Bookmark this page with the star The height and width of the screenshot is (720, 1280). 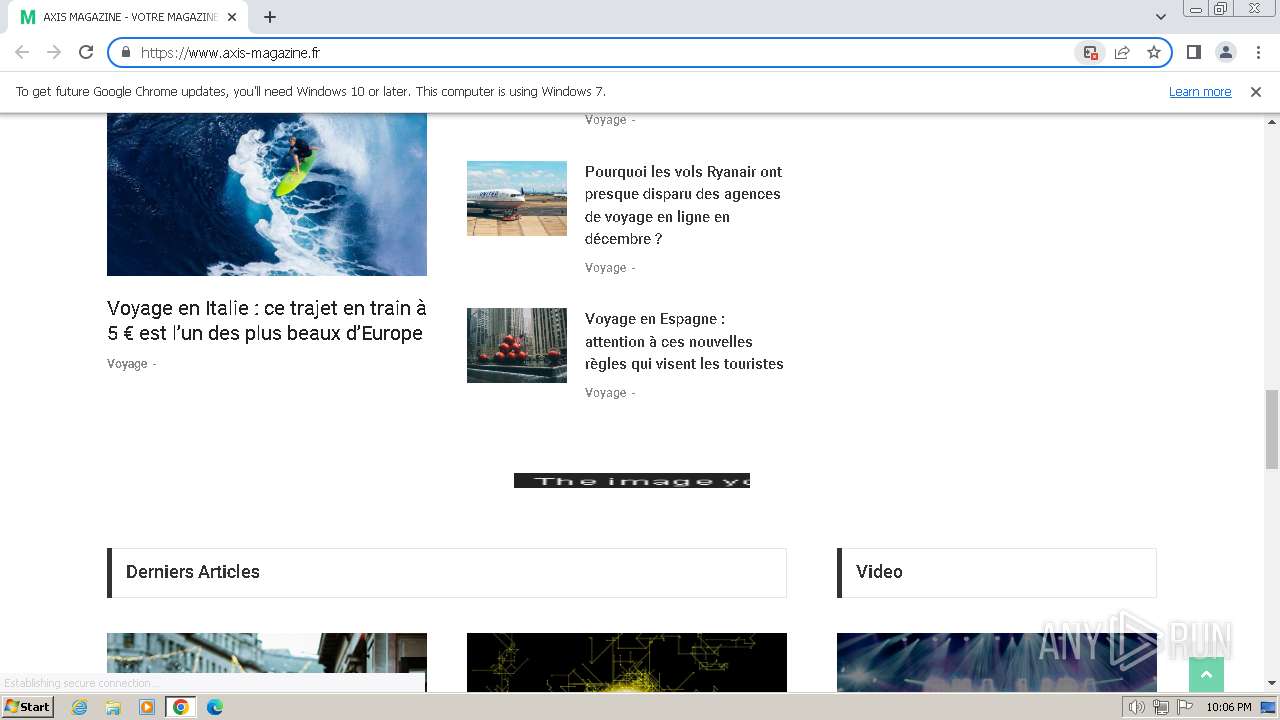(1154, 52)
